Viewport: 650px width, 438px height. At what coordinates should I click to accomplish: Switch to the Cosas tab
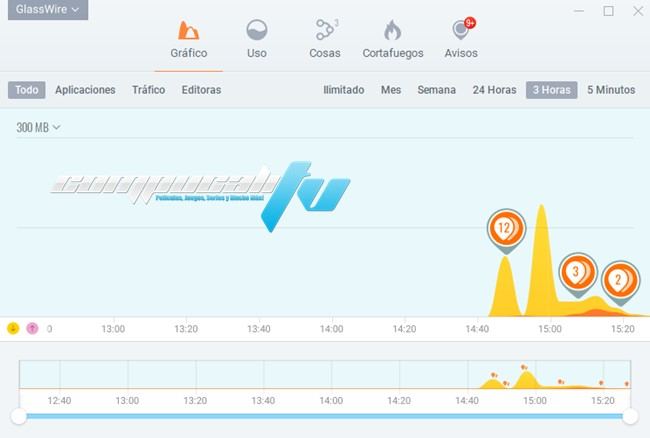[x=325, y=39]
